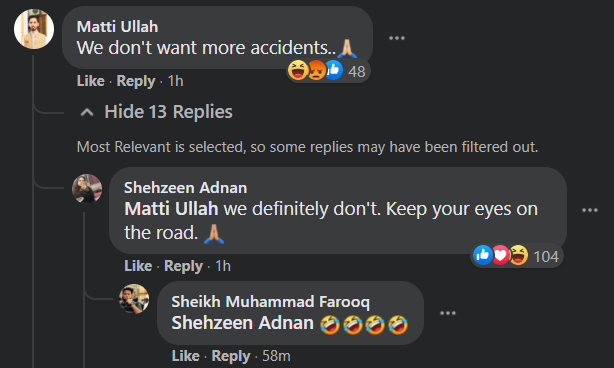The height and width of the screenshot is (368, 614).
Task: Open options menu for Shehzeen Adnan's reply
Action: (x=590, y=210)
